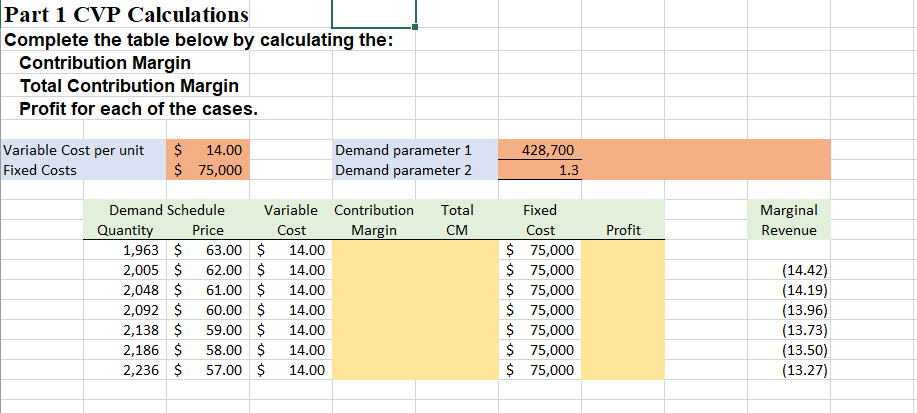Click the Profit for each of the cases line
This screenshot has width=917, height=413.
point(139,109)
